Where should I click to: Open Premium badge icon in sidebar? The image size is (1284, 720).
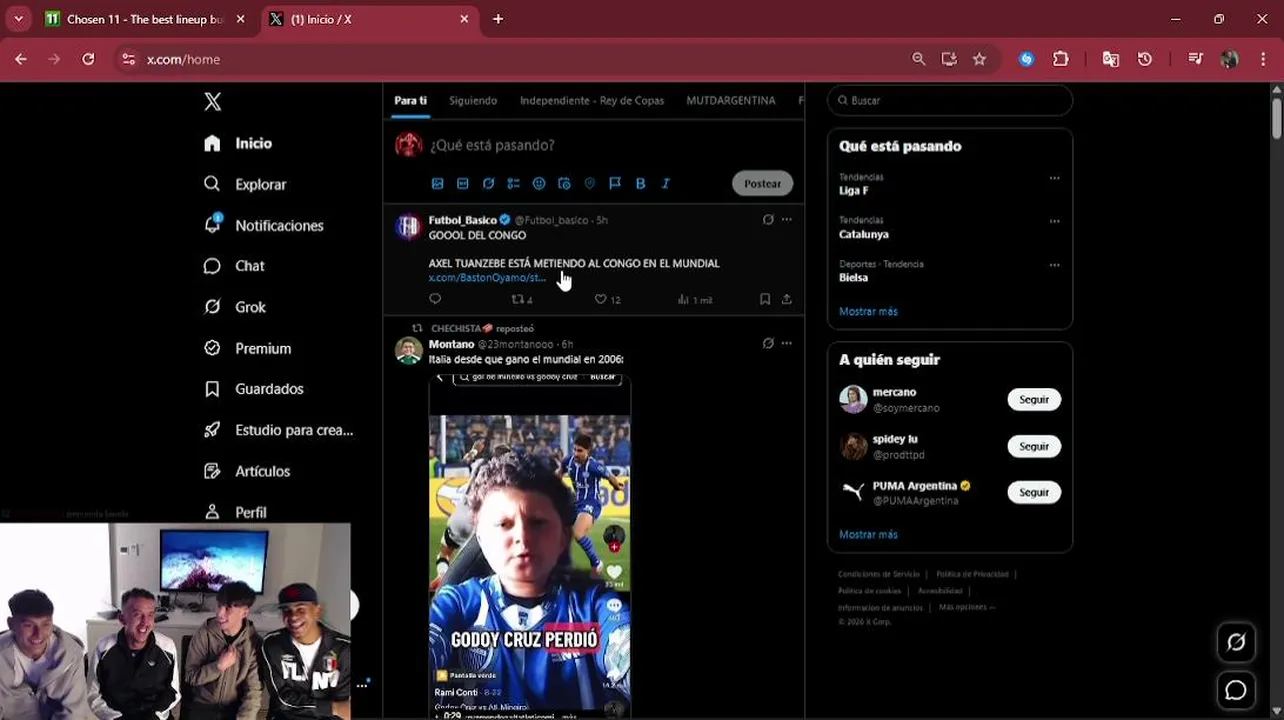pos(212,348)
